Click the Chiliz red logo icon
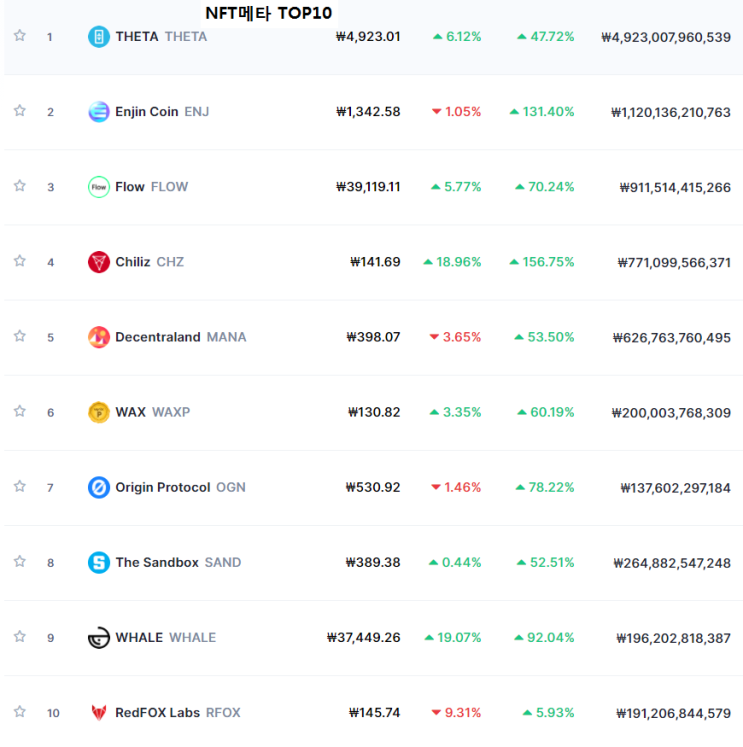The height and width of the screenshot is (747, 743). point(99,262)
